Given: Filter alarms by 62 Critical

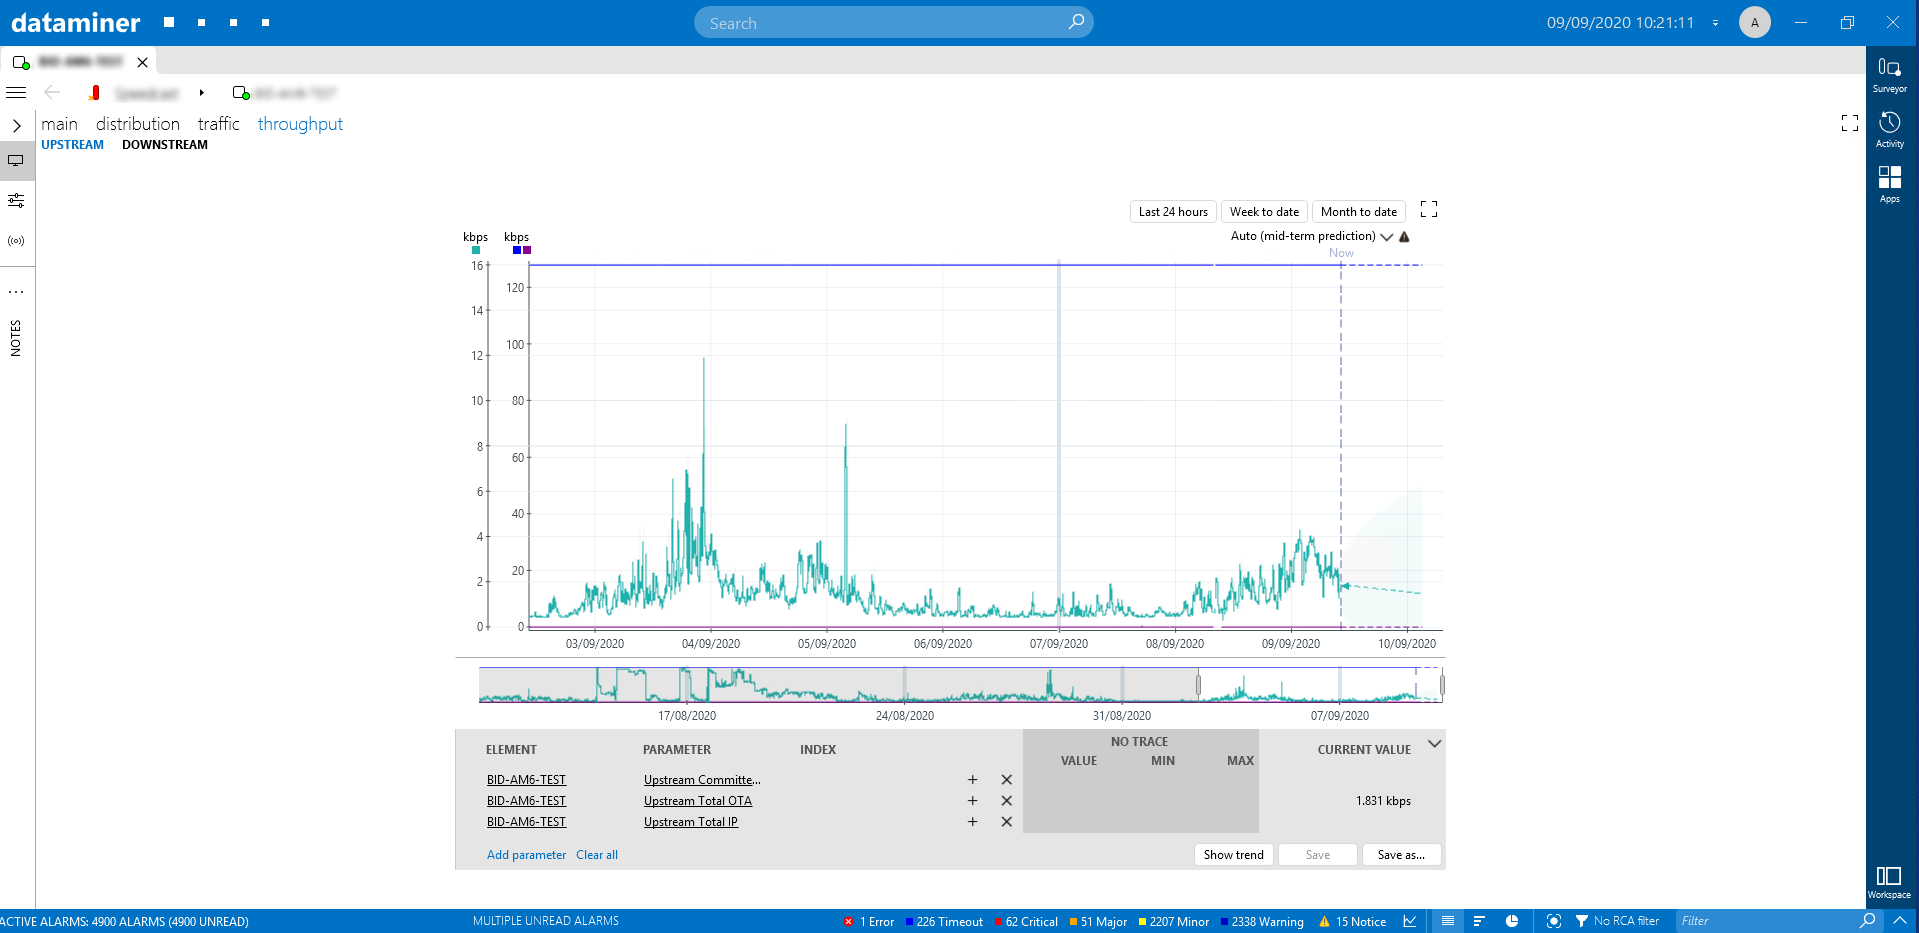Looking at the screenshot, I should click(1026, 922).
